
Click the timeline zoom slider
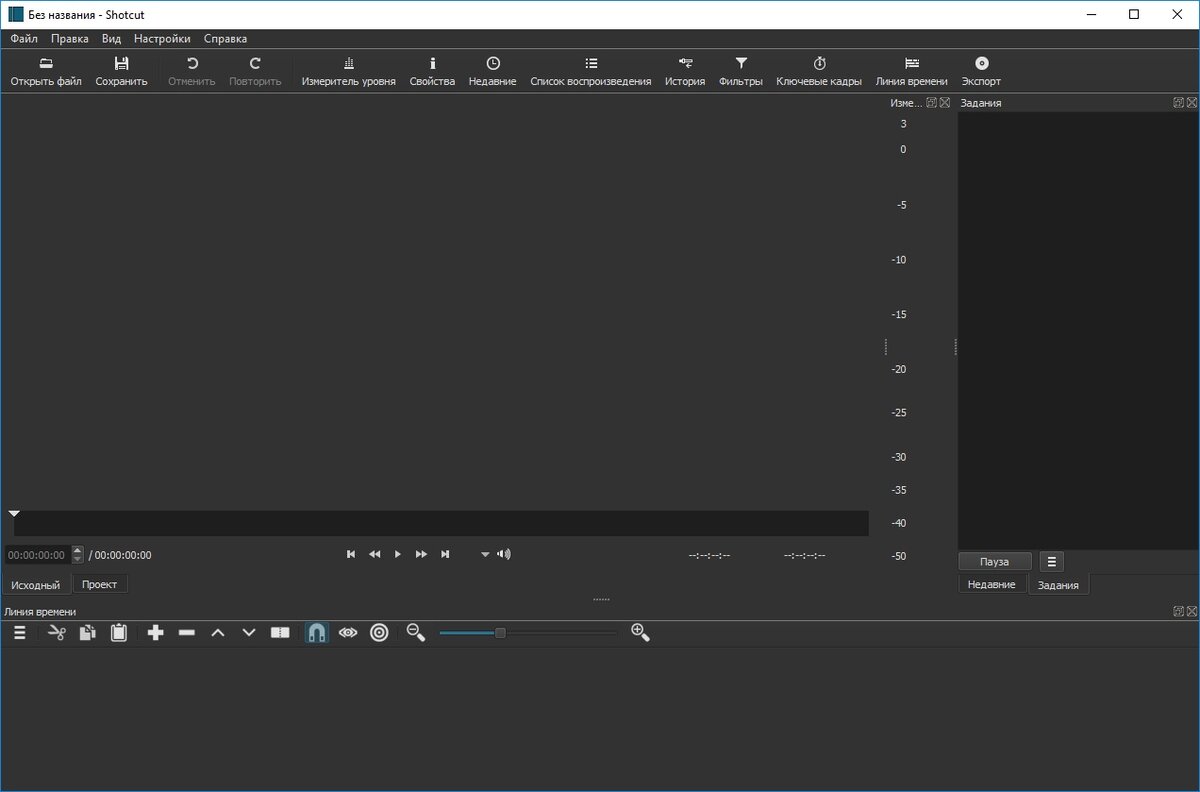(x=528, y=633)
